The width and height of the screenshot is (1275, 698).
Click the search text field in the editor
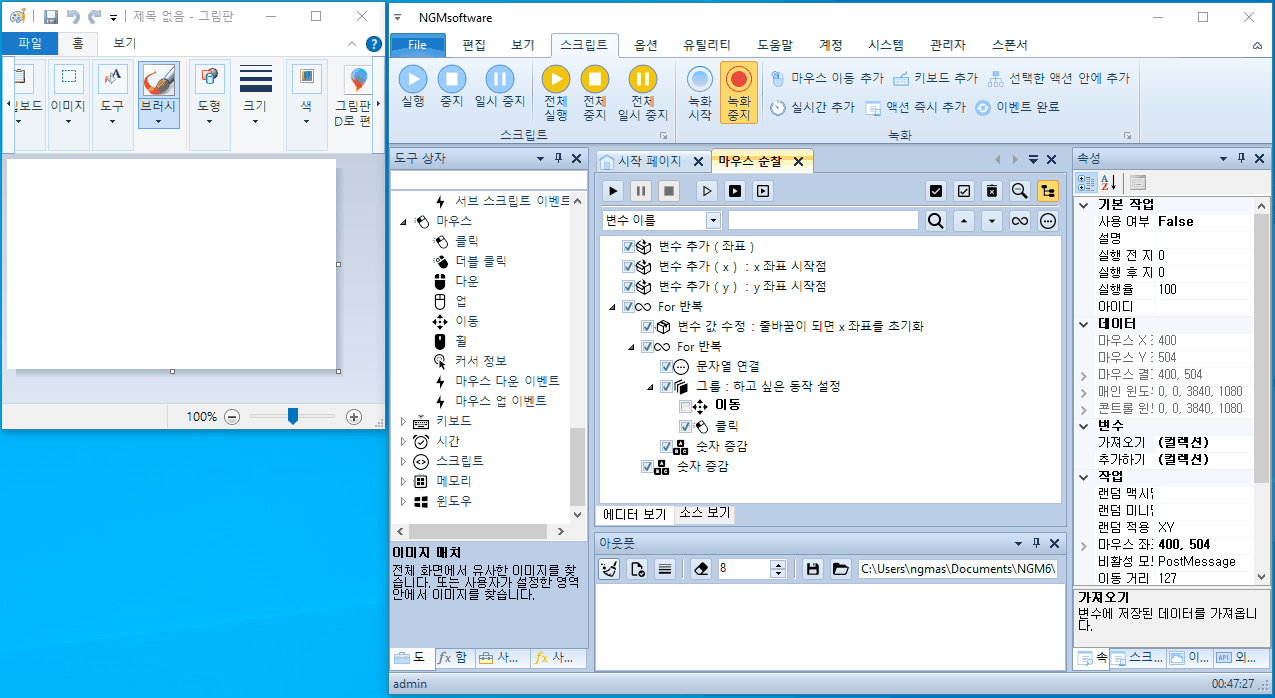pyautogui.click(x=823, y=221)
